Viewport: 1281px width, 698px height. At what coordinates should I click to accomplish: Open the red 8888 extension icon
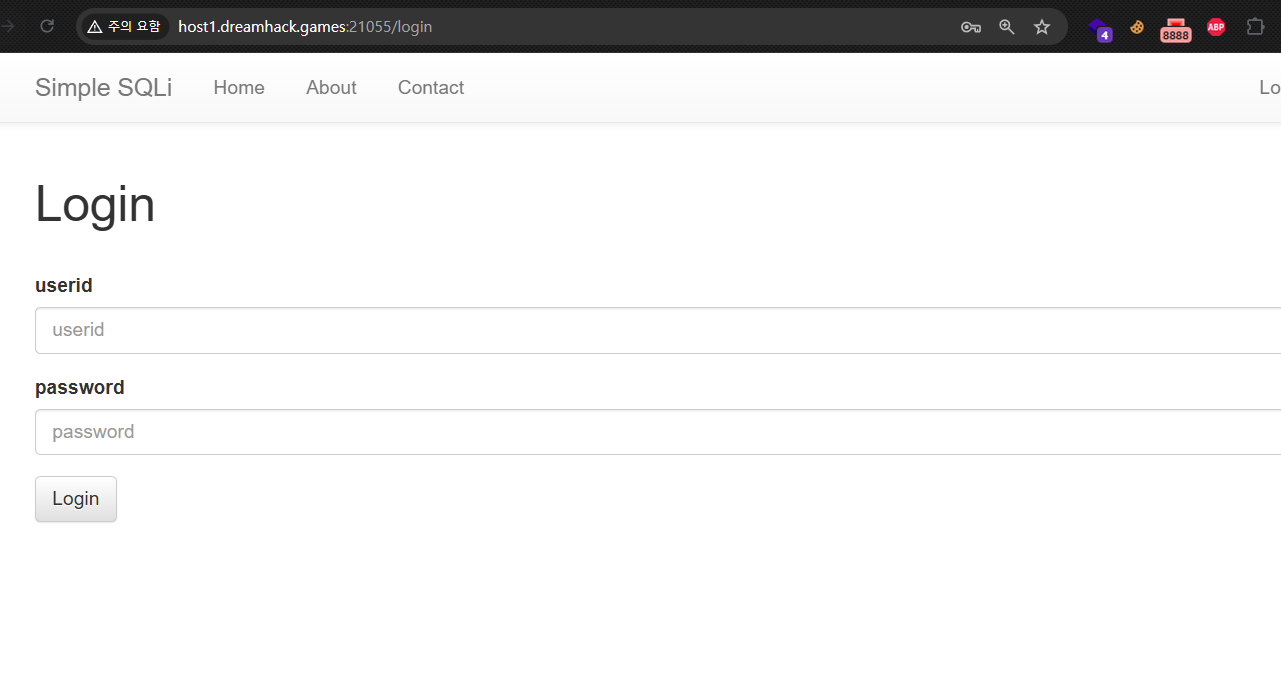coord(1176,29)
